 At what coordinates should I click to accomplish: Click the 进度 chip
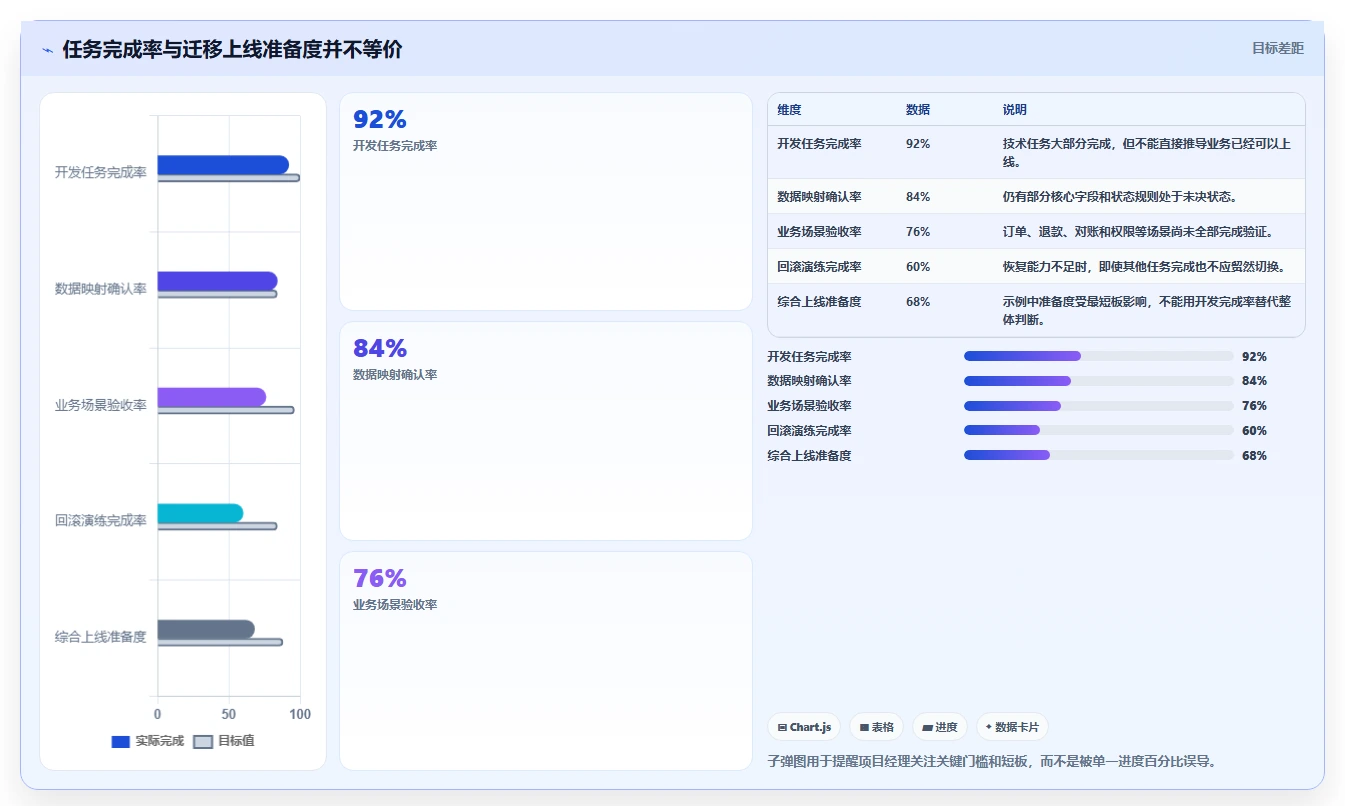click(x=940, y=727)
